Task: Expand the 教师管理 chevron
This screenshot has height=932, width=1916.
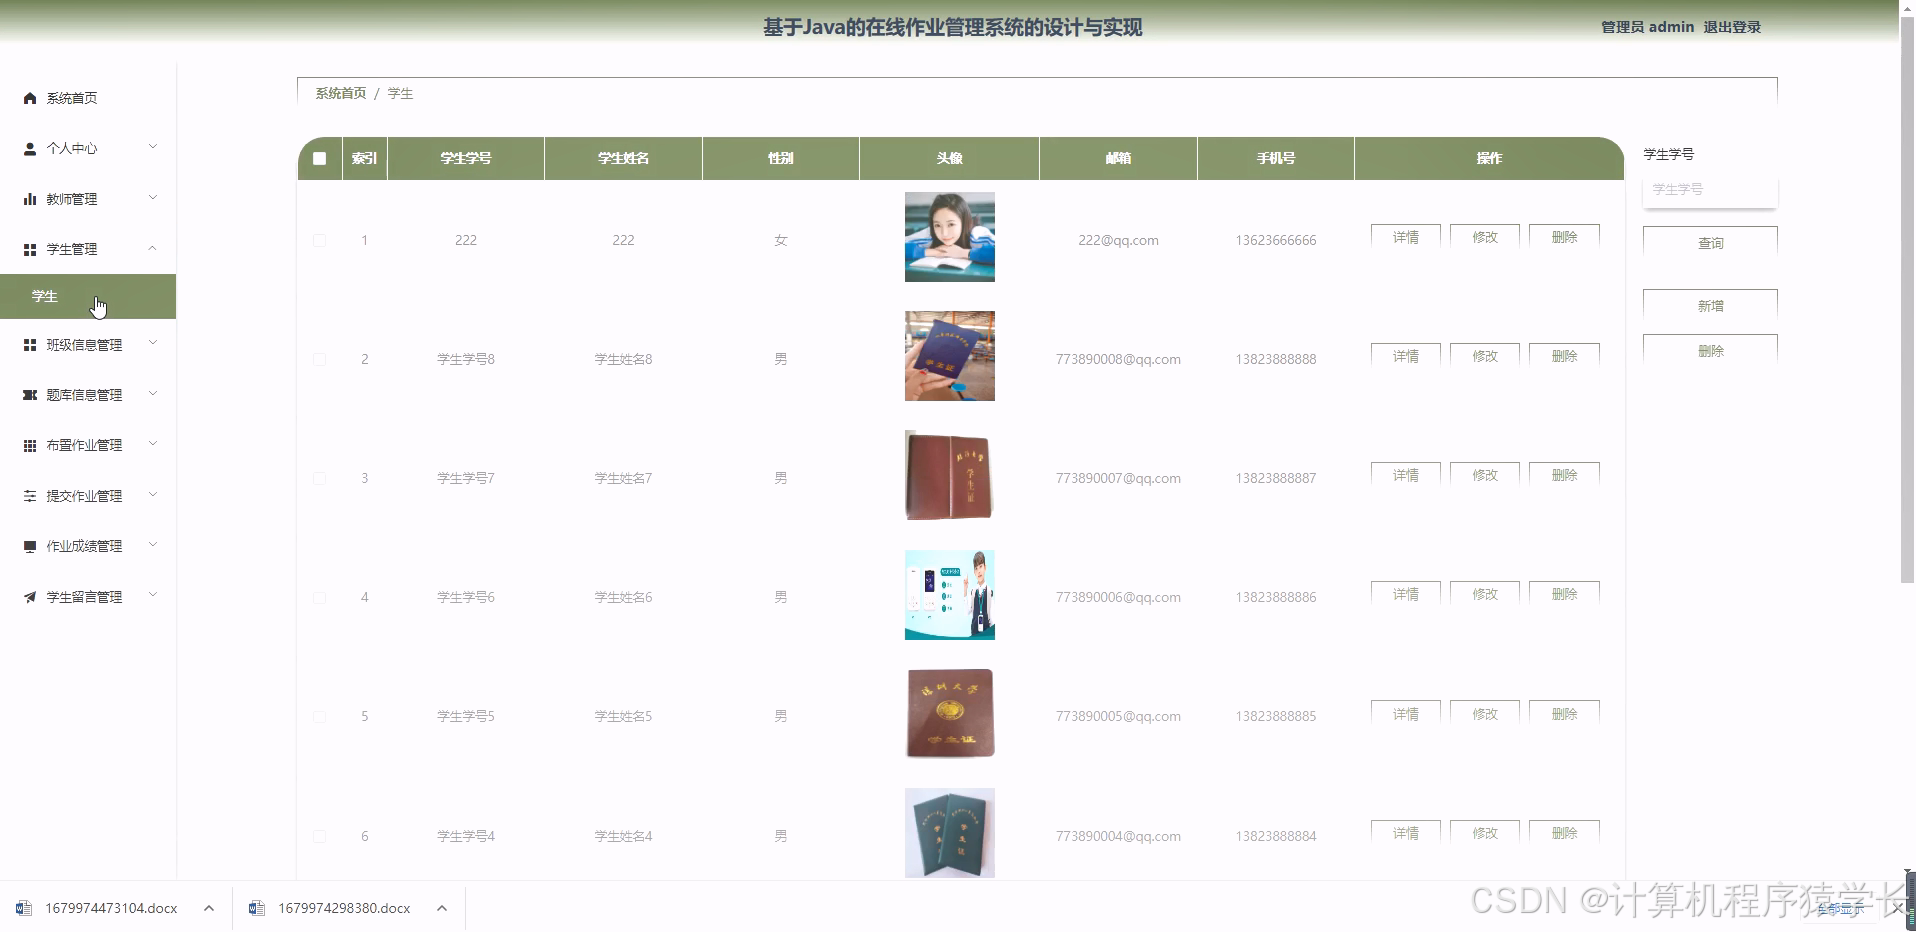Action: pos(153,198)
